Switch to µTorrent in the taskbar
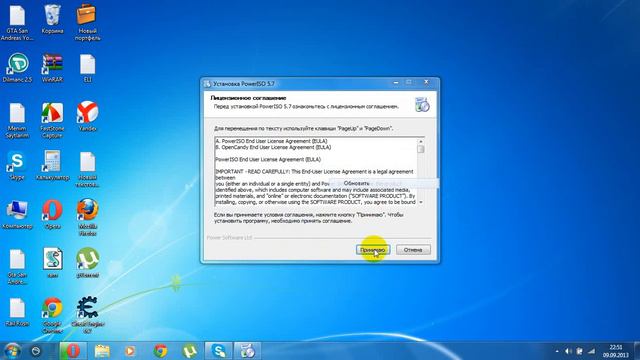 [x=189, y=351]
